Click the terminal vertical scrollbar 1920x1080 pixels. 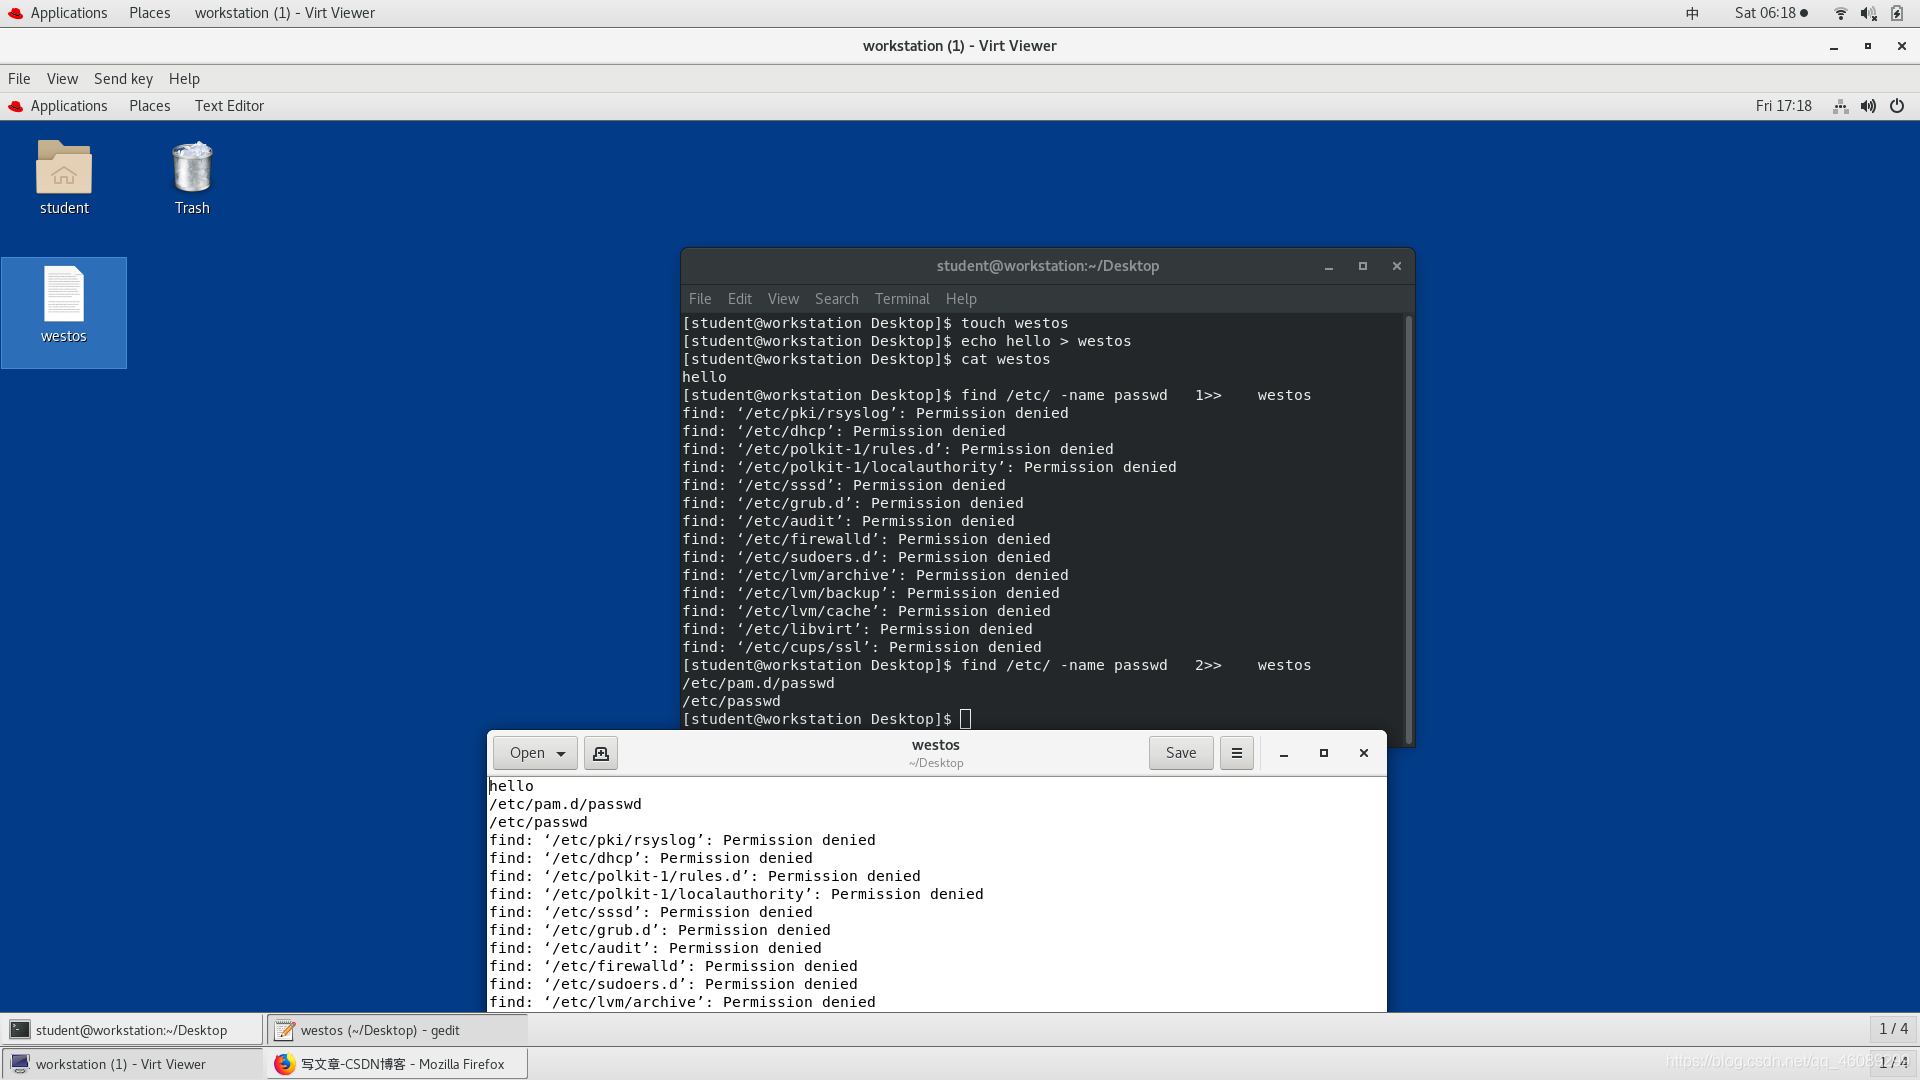1408,530
